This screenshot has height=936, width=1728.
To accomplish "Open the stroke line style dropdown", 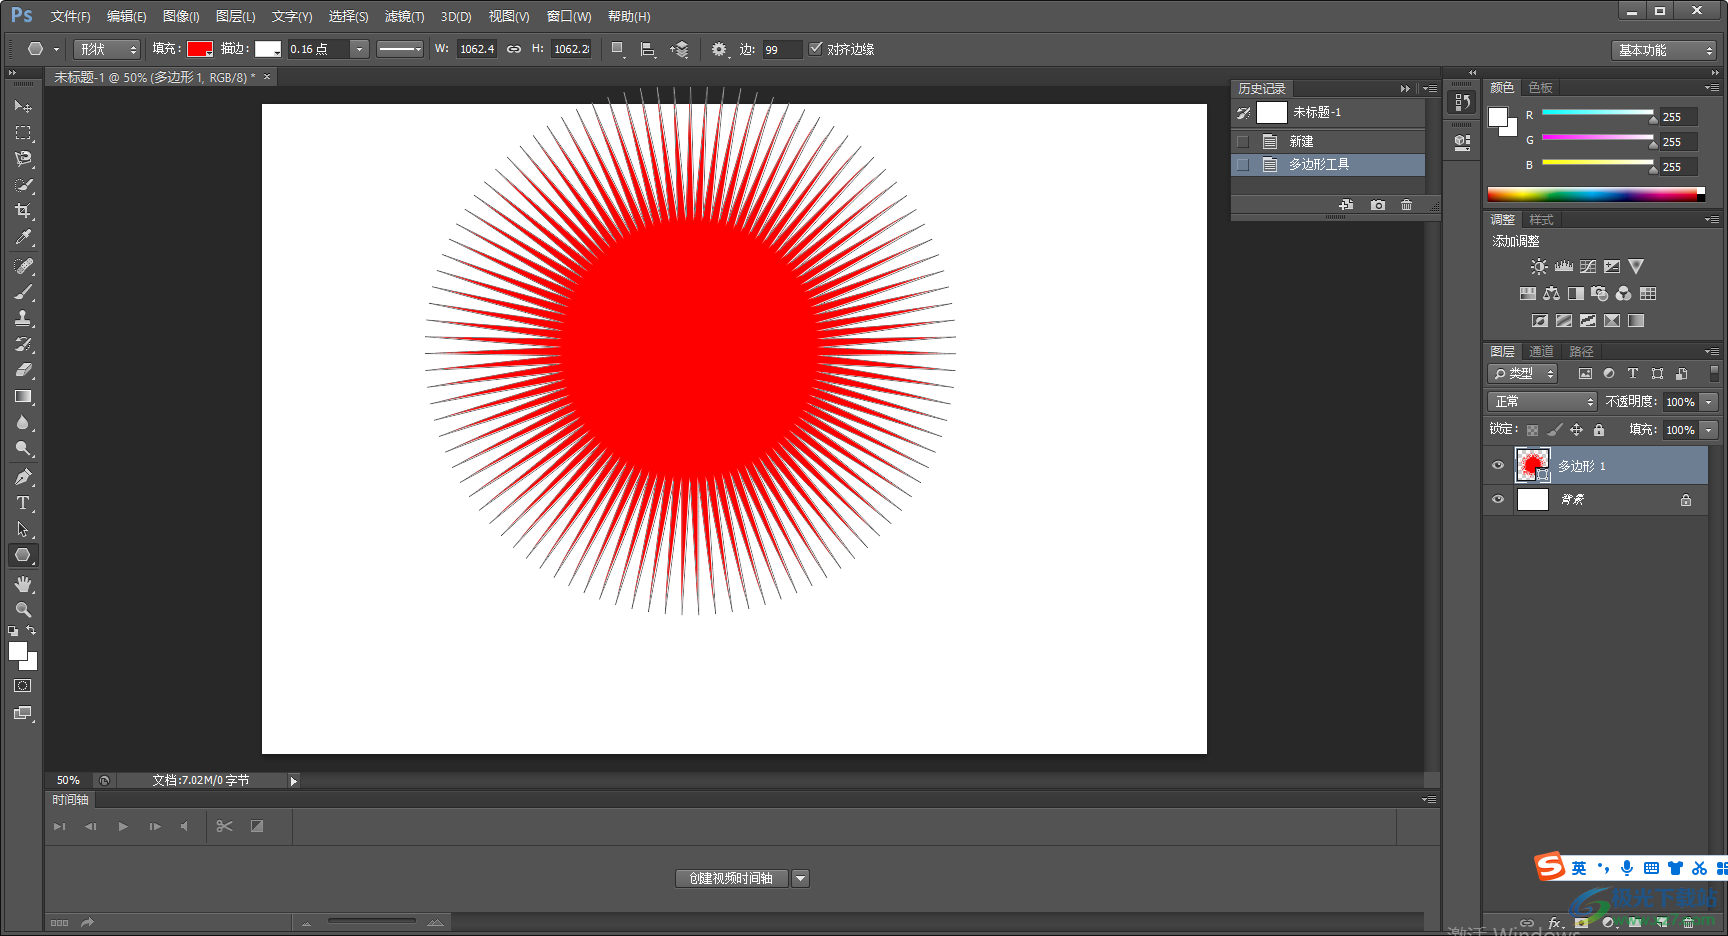I will [400, 49].
